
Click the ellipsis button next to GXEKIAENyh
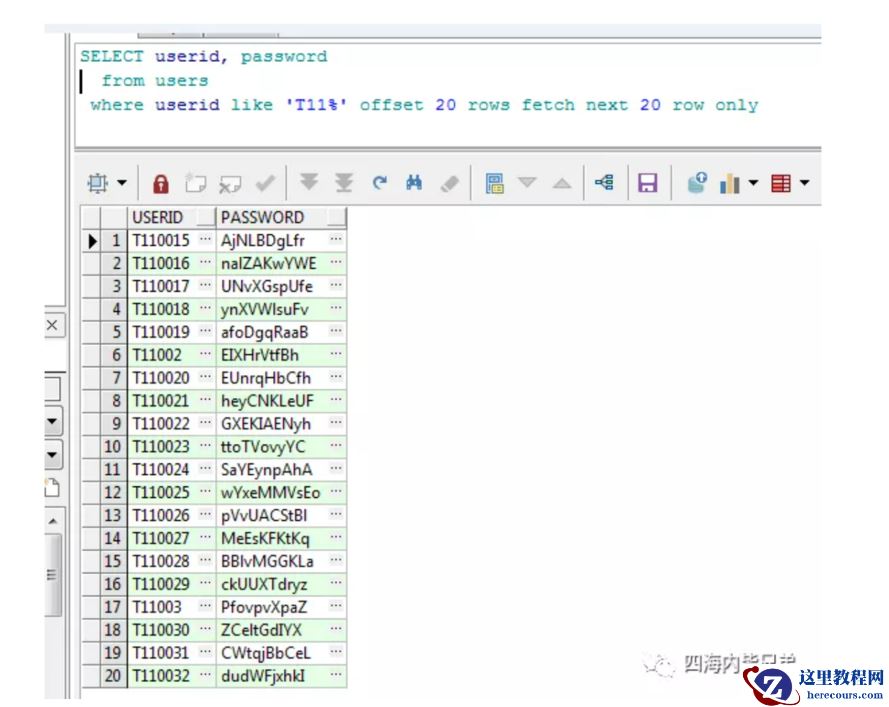[336, 422]
